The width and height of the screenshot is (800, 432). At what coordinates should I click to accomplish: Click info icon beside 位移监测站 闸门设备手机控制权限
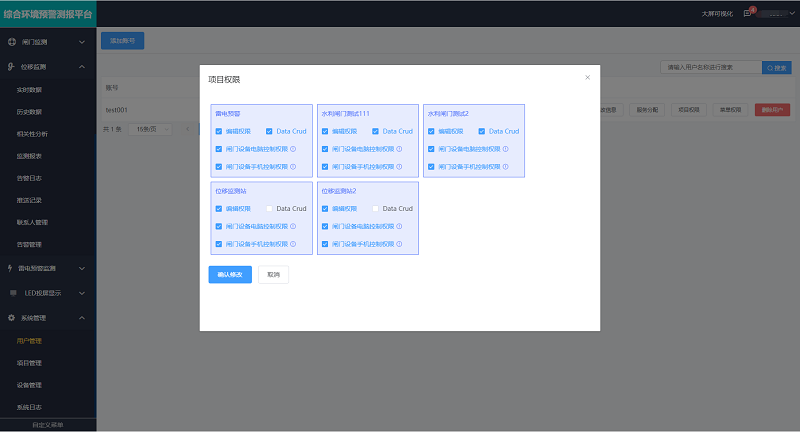(x=293, y=243)
